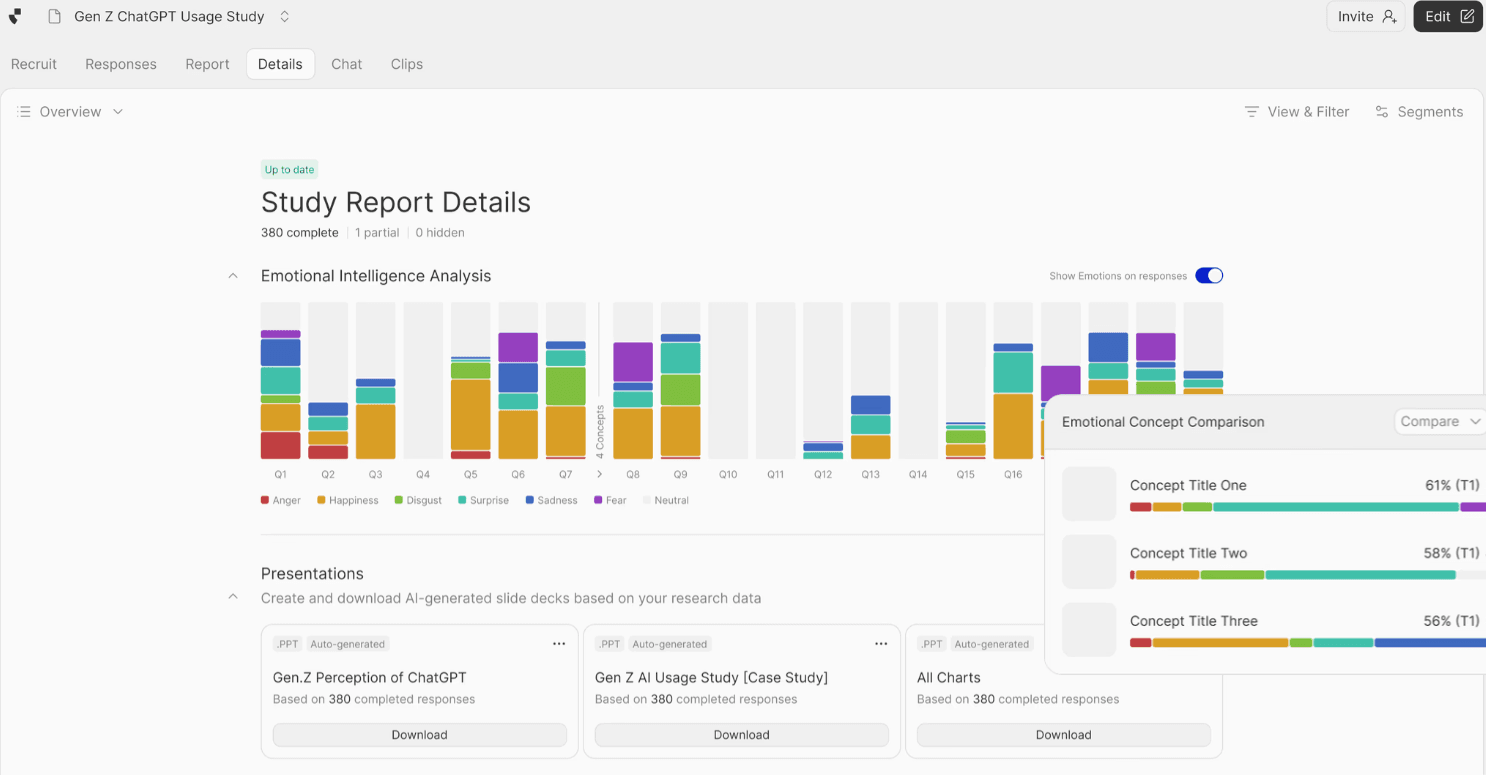Switch to the Responses tab
This screenshot has height=775, width=1486.
pos(121,64)
